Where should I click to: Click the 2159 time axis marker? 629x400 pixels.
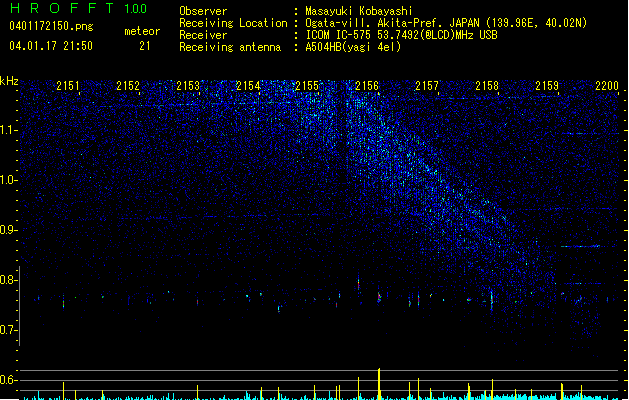pyautogui.click(x=547, y=85)
